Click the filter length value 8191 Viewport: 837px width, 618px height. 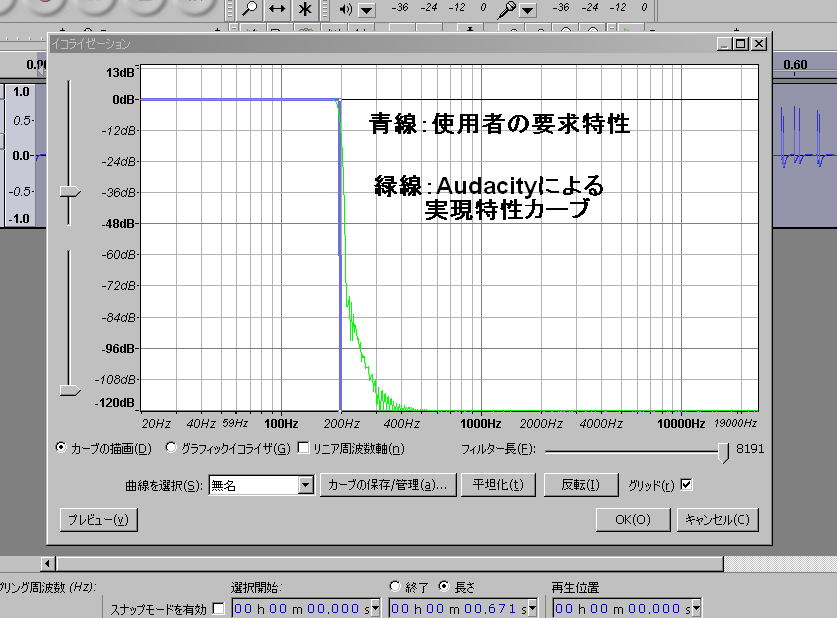click(750, 449)
